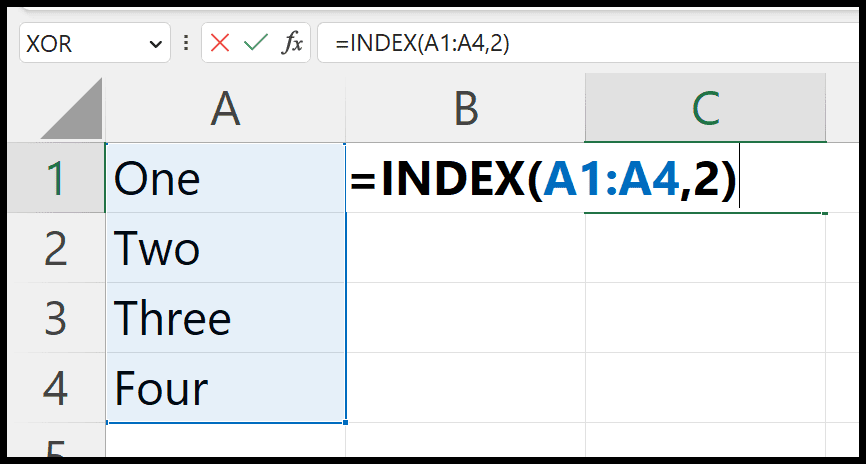
Task: Select row 1 header
Action: coord(56,178)
